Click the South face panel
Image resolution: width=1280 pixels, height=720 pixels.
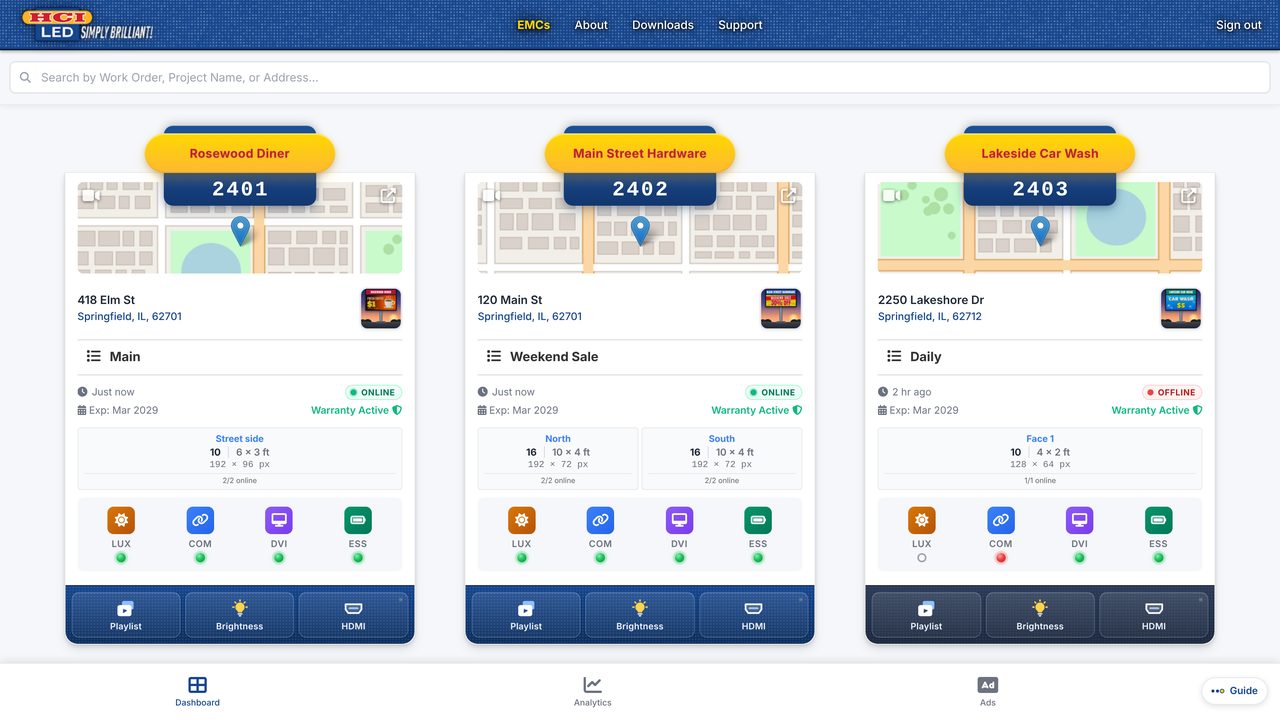[722, 459]
